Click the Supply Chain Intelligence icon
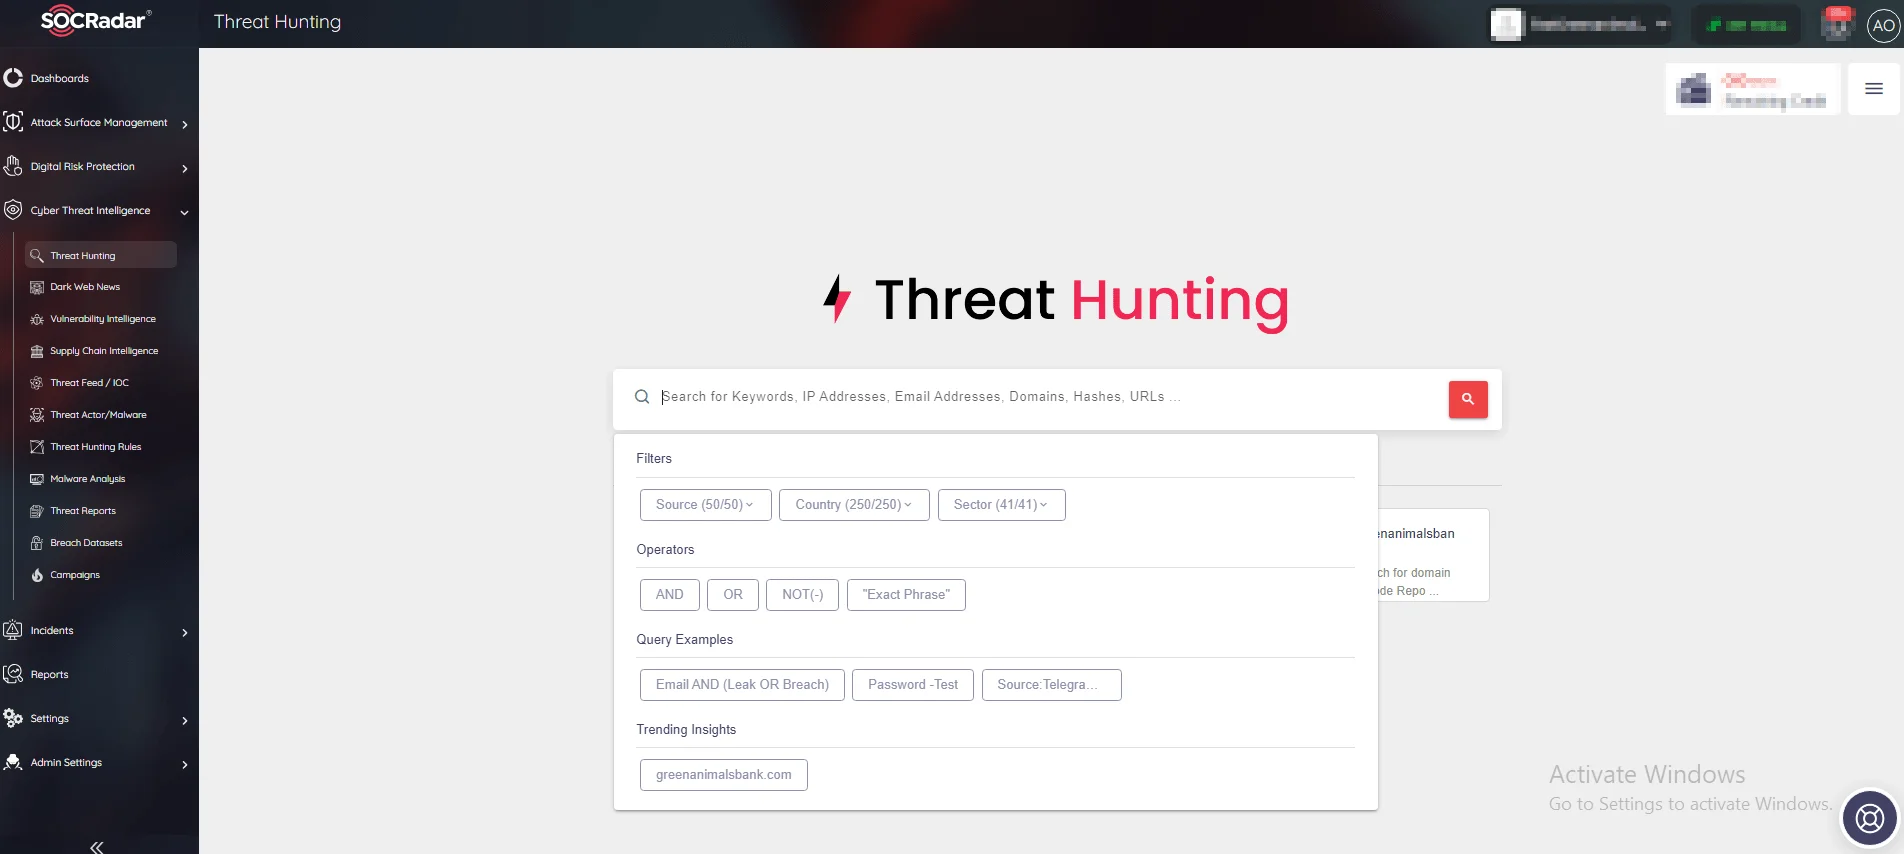The height and width of the screenshot is (854, 1904). tap(37, 351)
